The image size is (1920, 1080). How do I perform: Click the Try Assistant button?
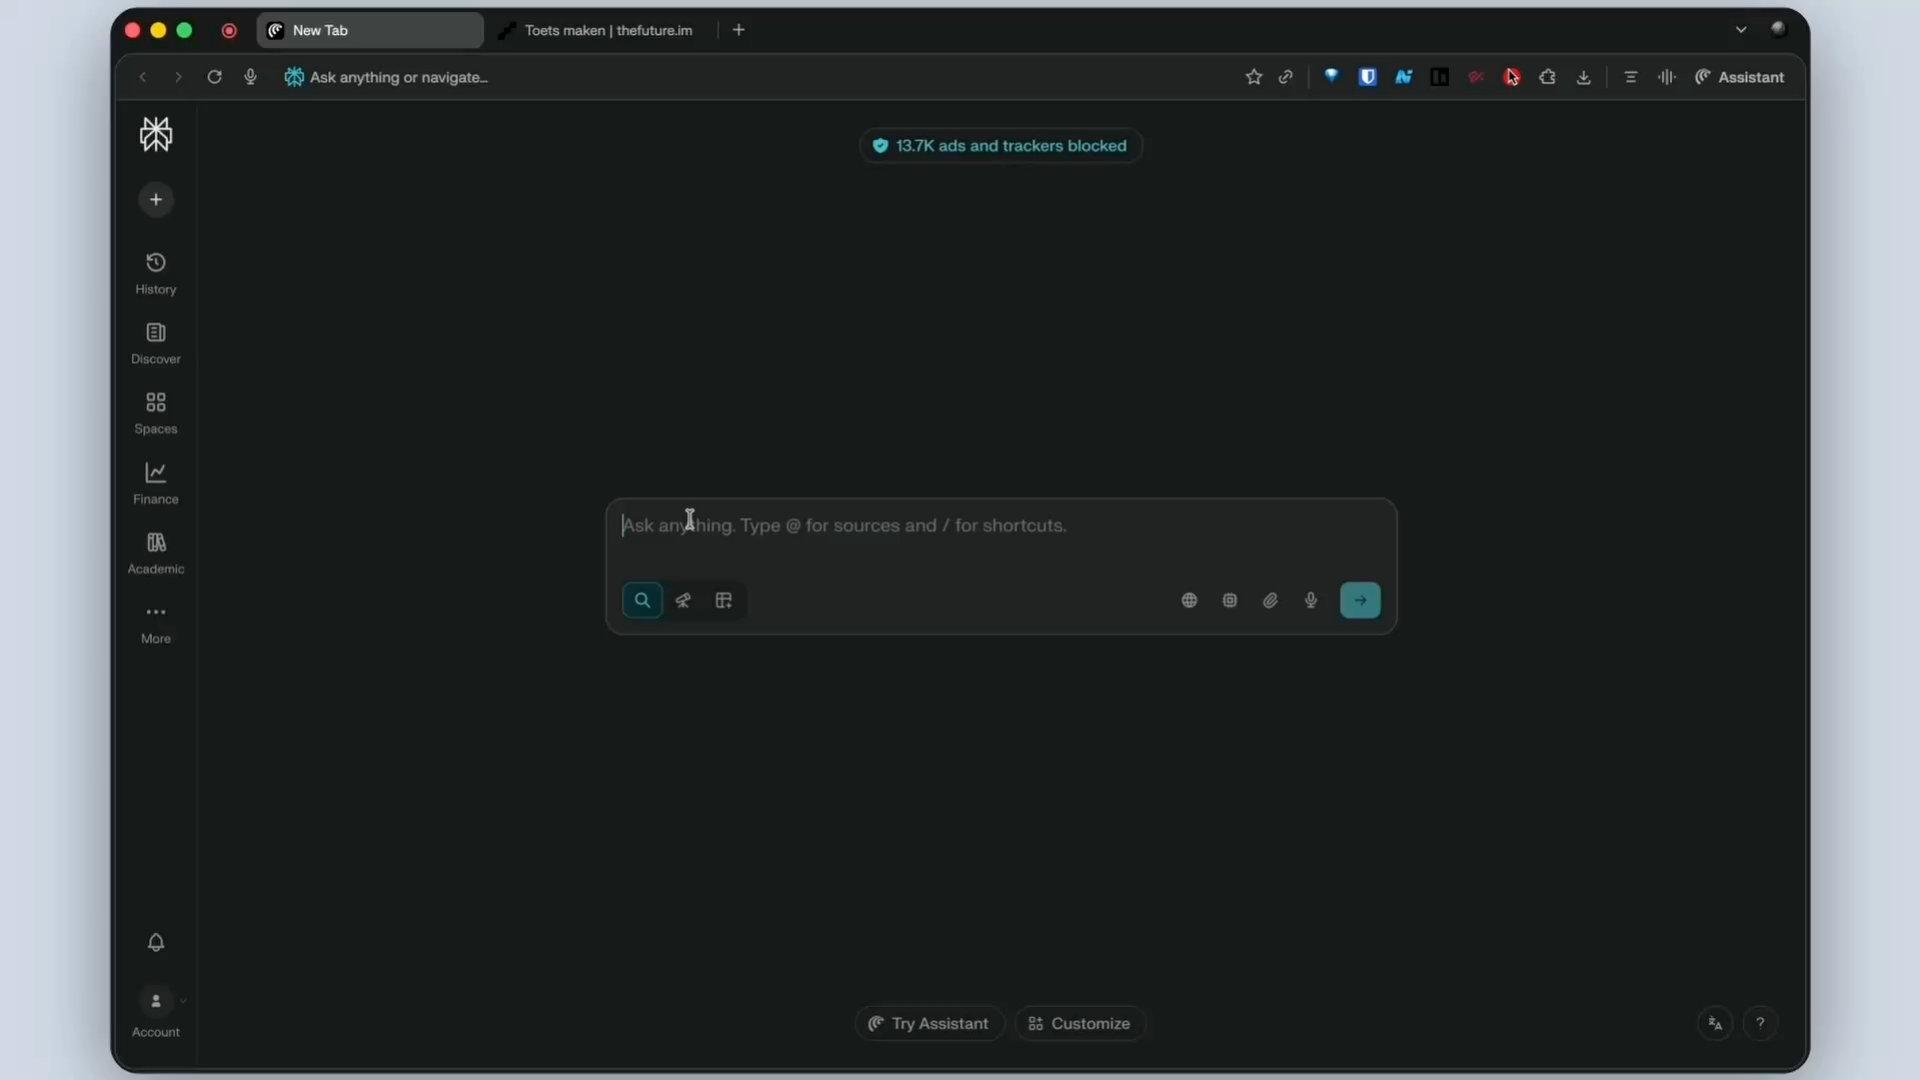tap(929, 1023)
